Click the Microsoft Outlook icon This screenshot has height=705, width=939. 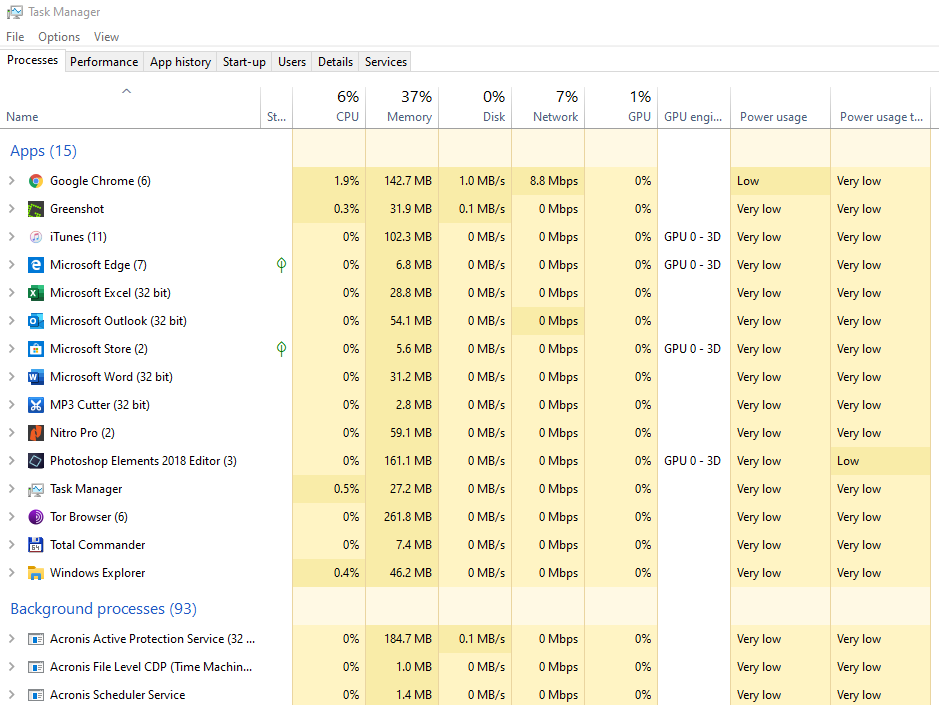coord(36,321)
